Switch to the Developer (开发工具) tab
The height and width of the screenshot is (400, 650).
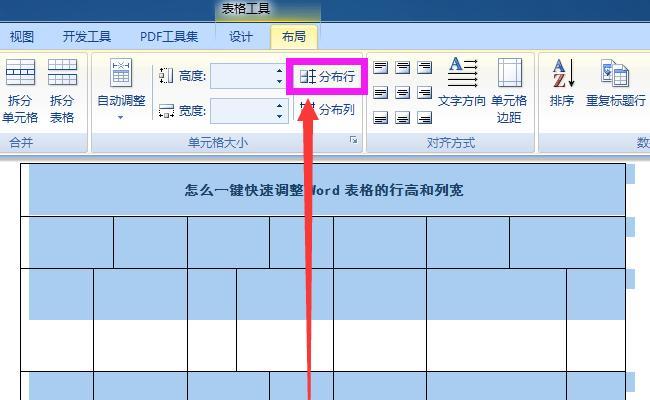coord(87,36)
